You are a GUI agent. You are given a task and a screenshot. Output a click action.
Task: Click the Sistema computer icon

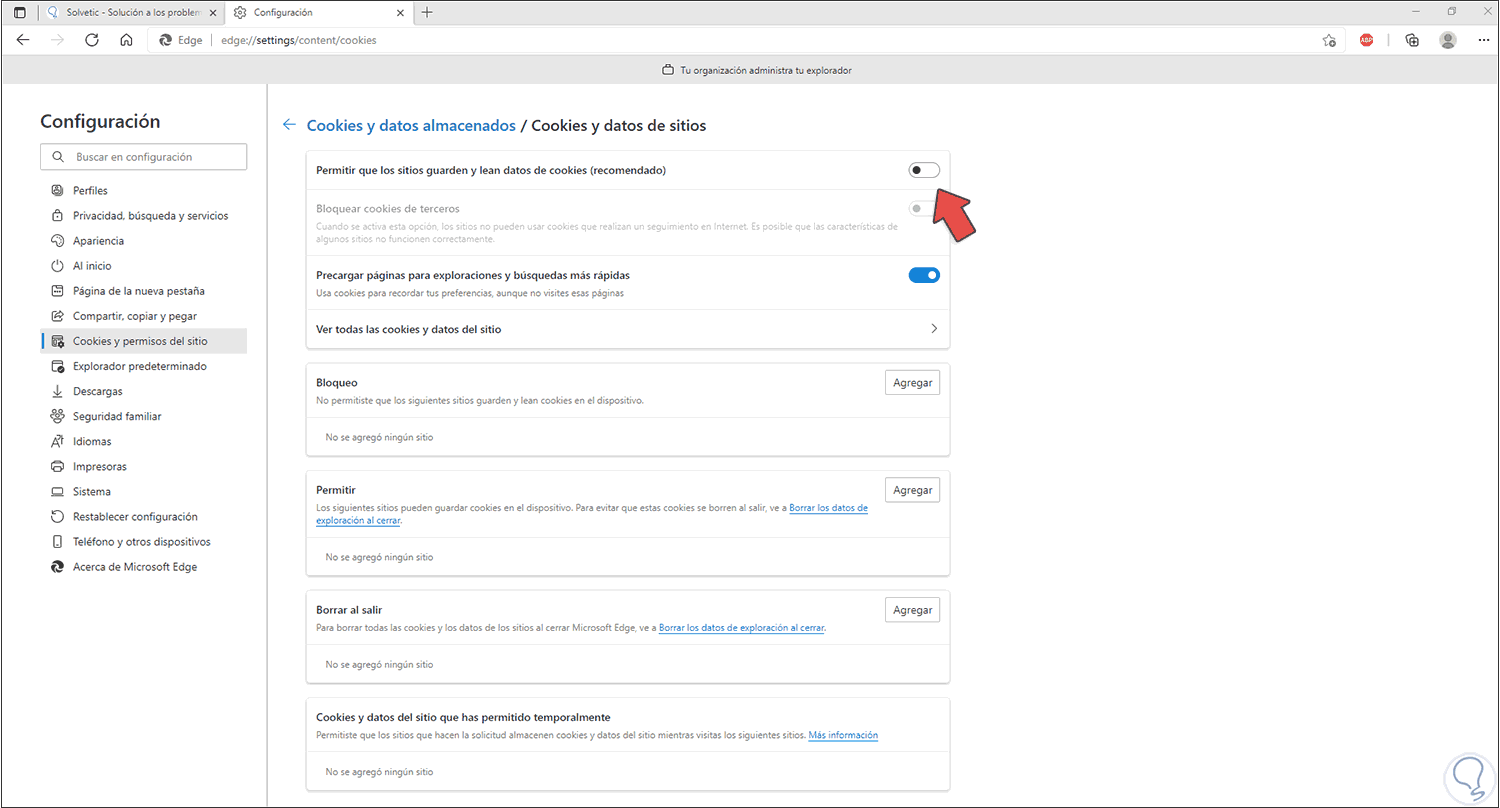(x=57, y=491)
